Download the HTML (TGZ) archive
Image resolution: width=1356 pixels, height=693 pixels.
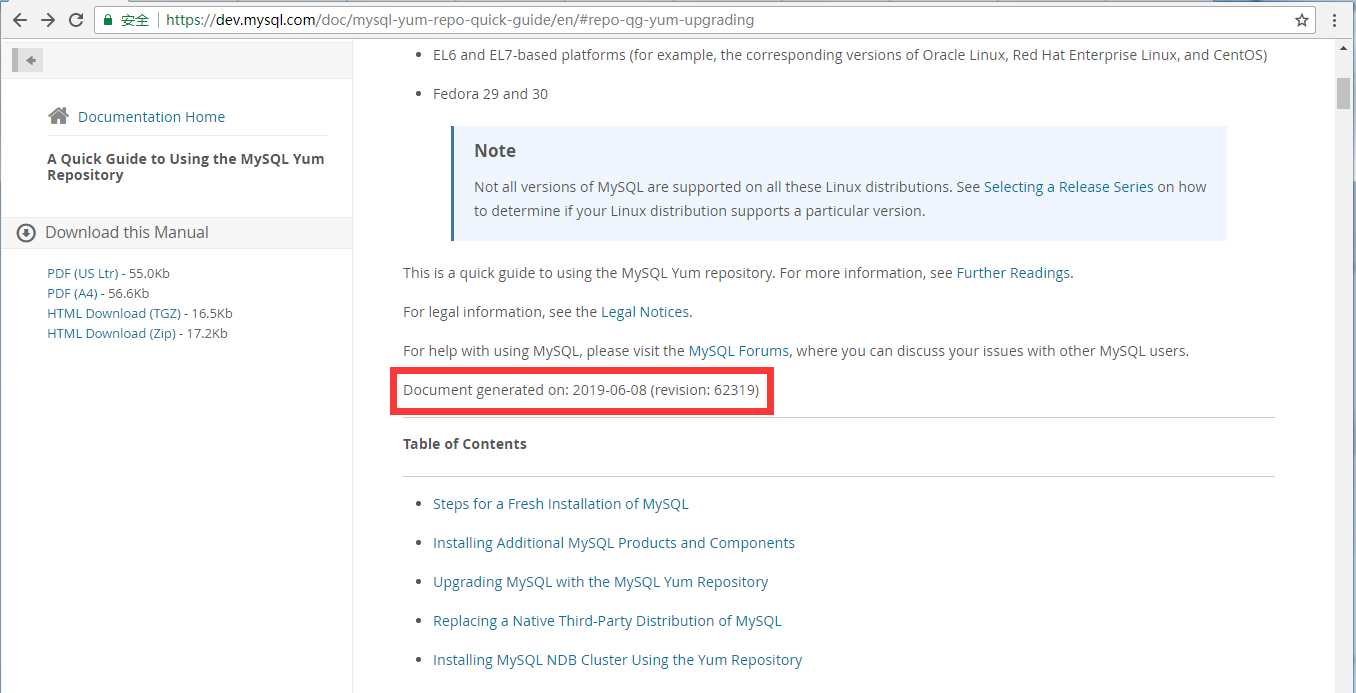click(140, 313)
